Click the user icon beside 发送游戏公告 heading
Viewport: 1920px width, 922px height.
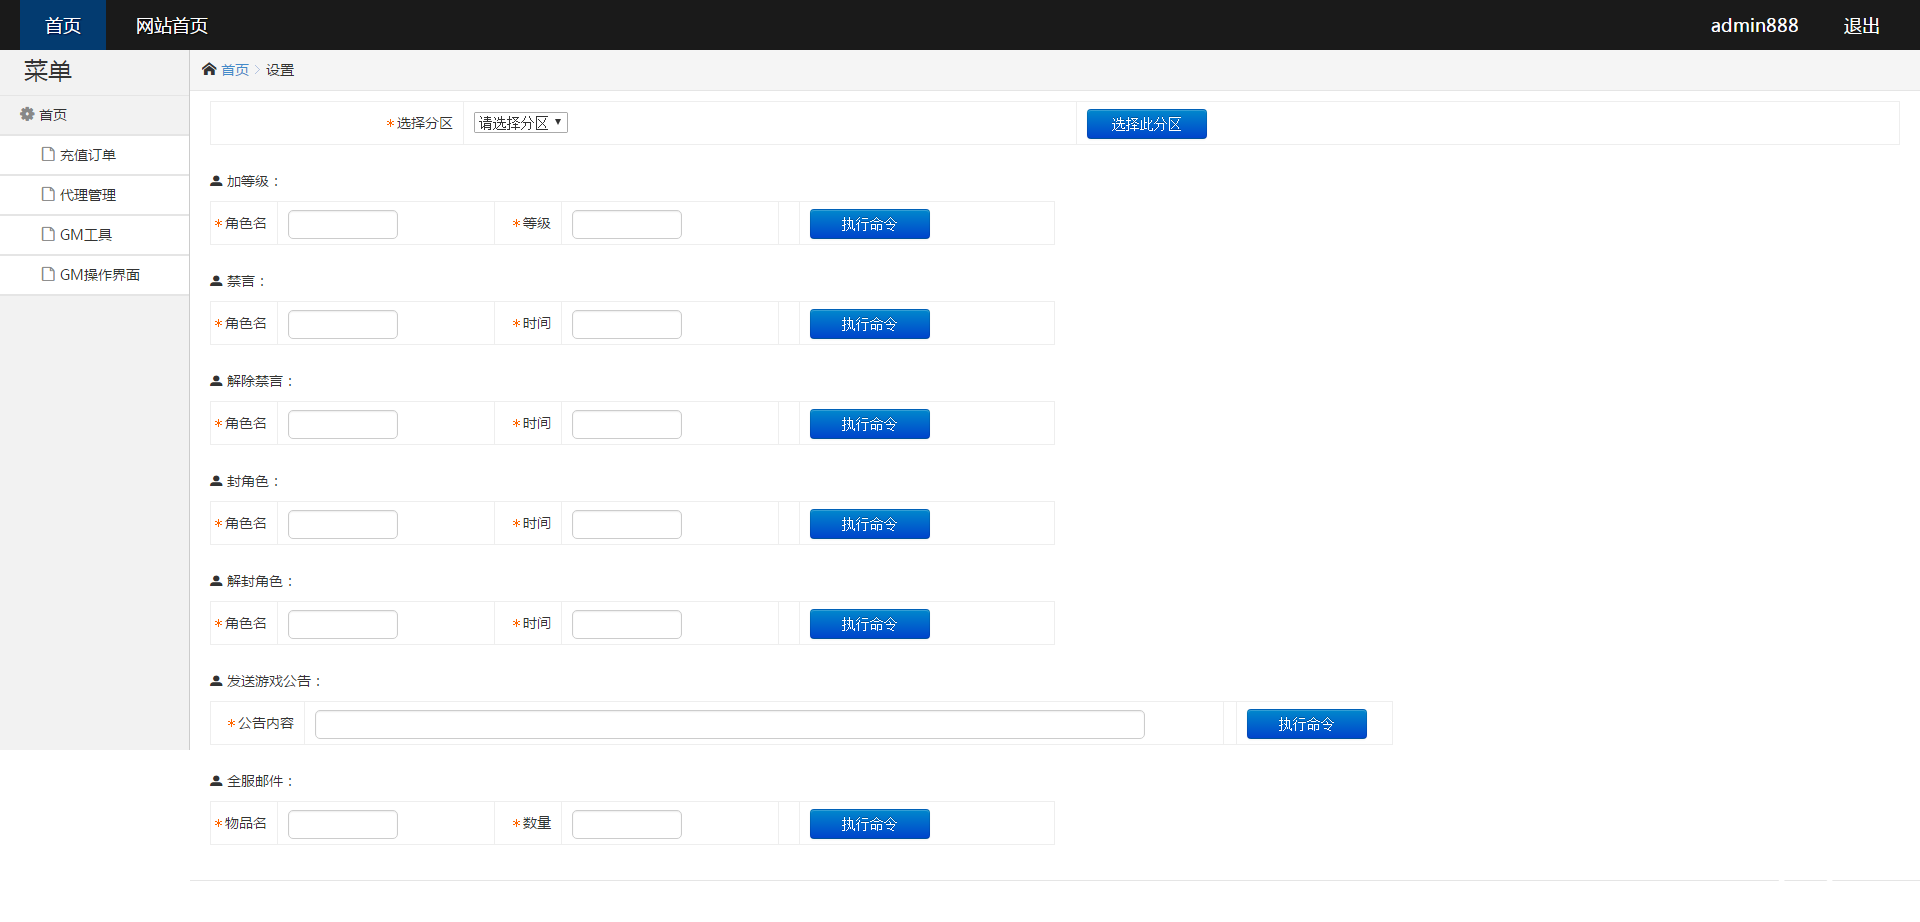tap(216, 681)
